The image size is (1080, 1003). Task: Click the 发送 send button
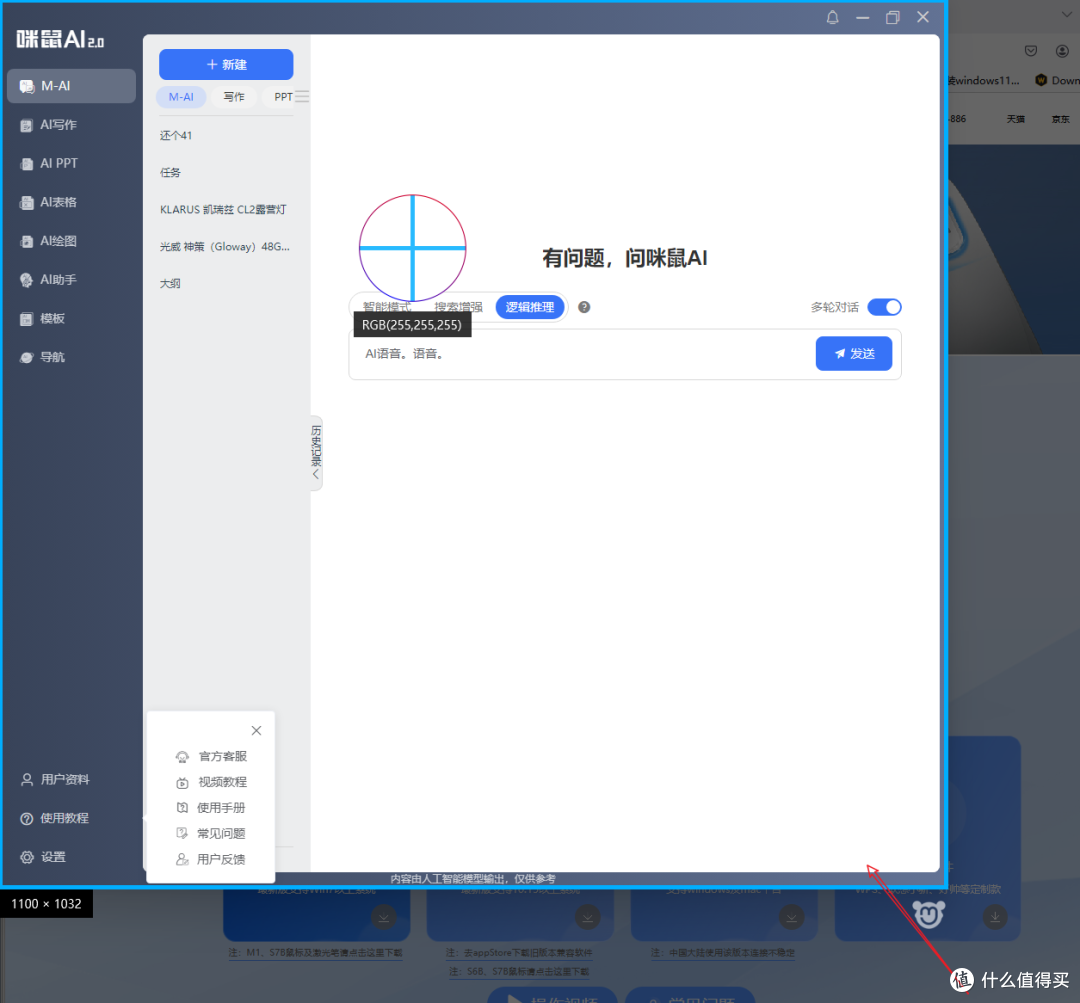854,353
